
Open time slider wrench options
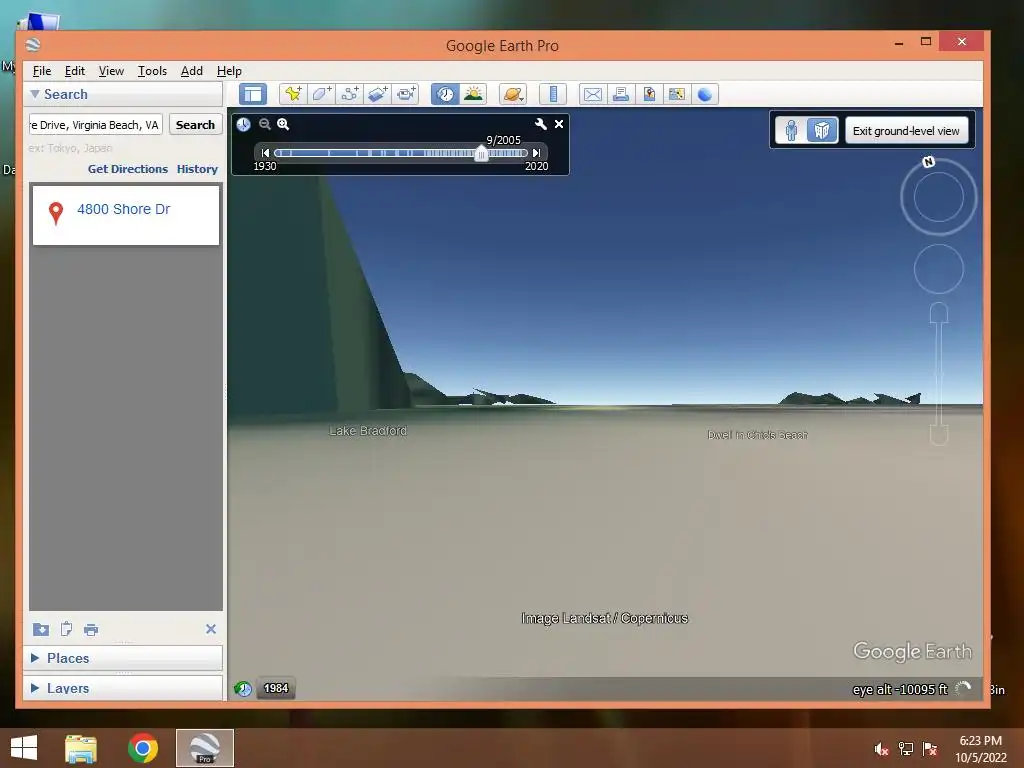tap(541, 124)
